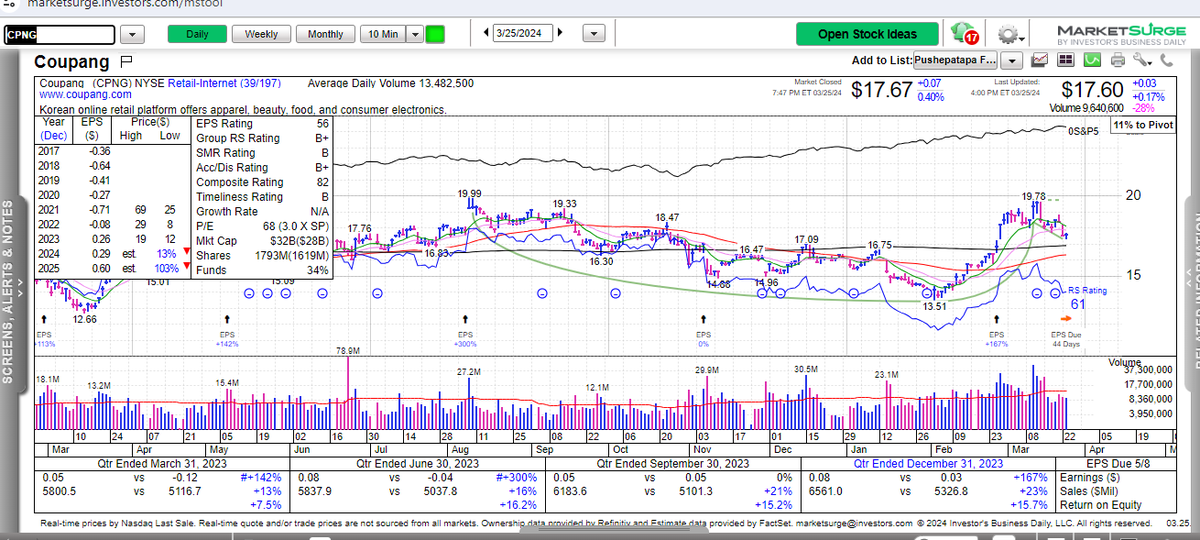Select the Monthly chart period
This screenshot has height=540, width=1200.
[325, 34]
